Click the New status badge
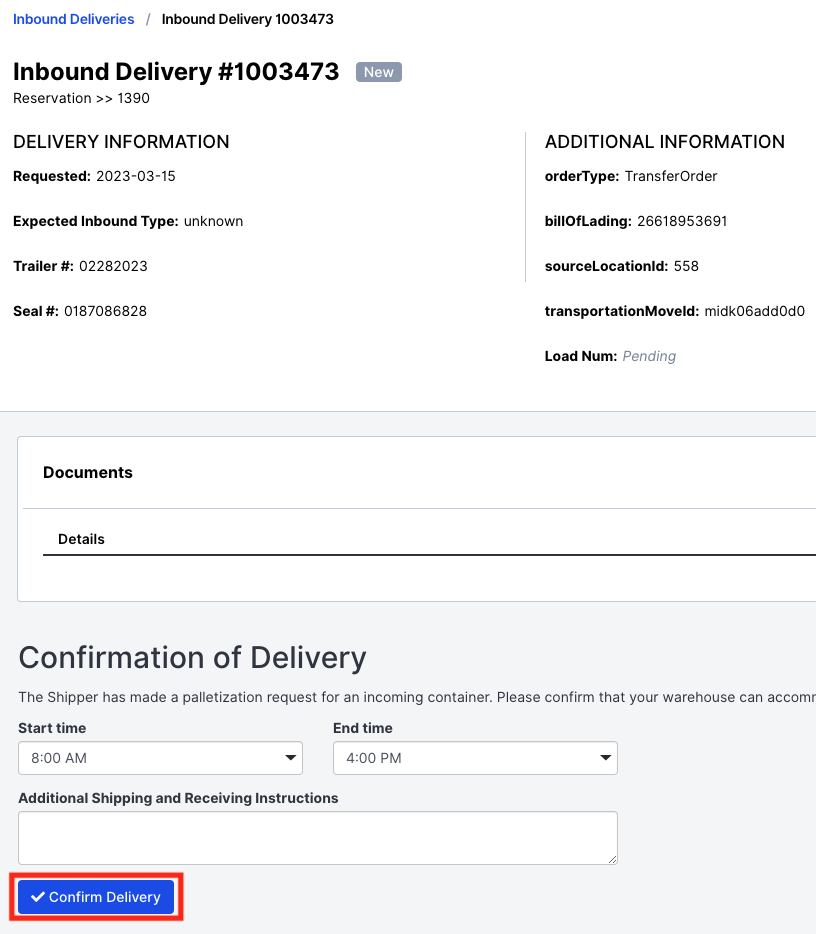This screenshot has width=816, height=934. pyautogui.click(x=378, y=71)
